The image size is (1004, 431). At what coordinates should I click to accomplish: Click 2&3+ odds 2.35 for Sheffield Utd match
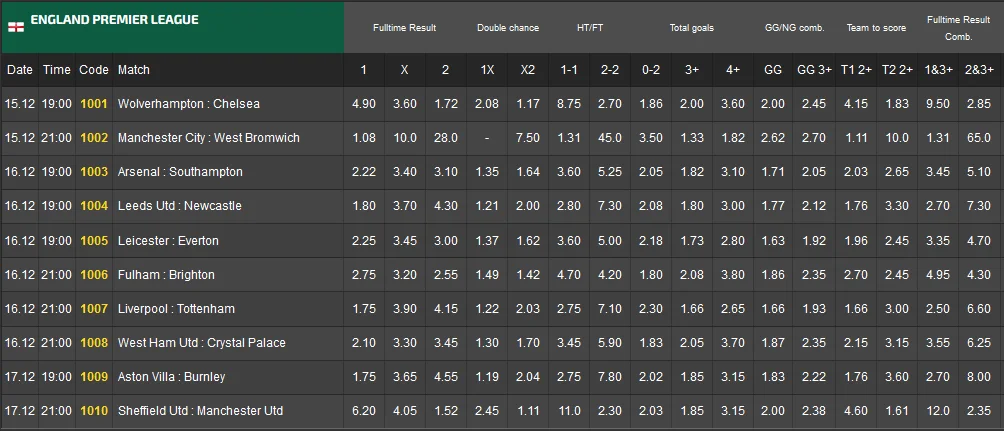(980, 411)
